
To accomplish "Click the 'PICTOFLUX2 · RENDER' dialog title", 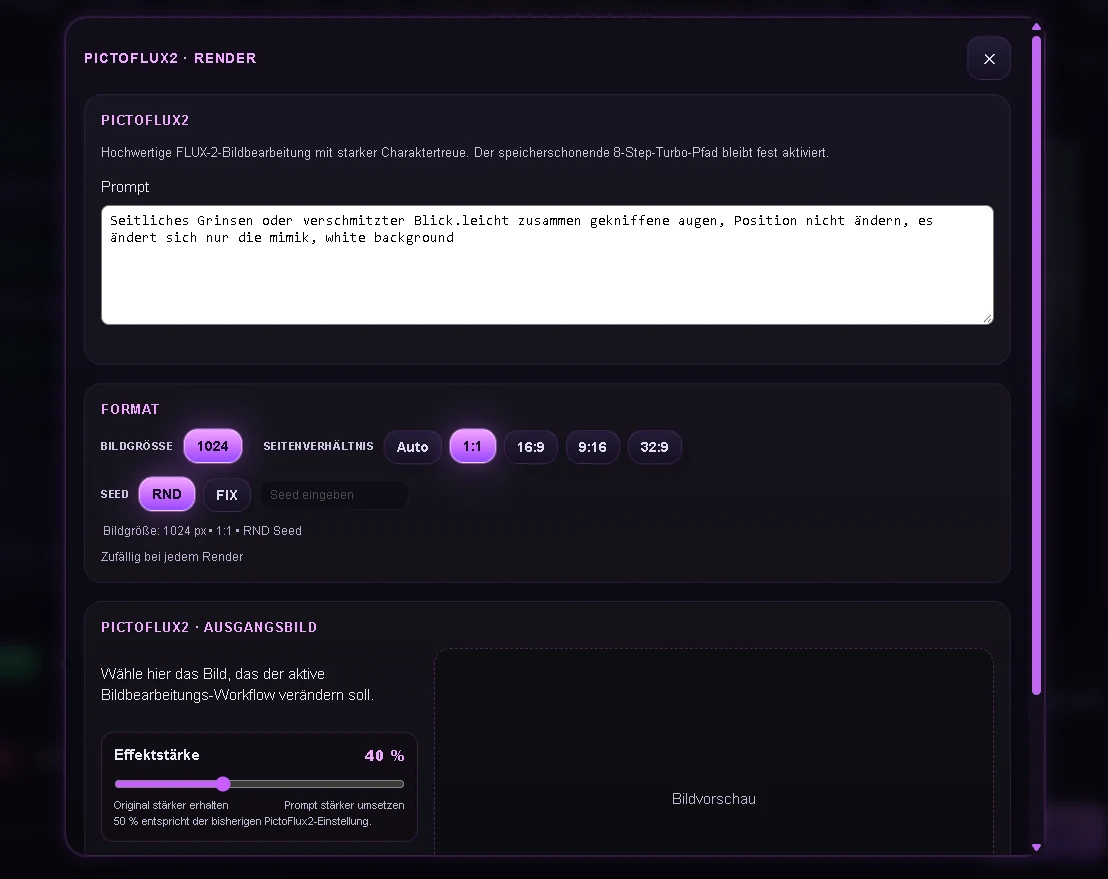I will click(x=170, y=59).
